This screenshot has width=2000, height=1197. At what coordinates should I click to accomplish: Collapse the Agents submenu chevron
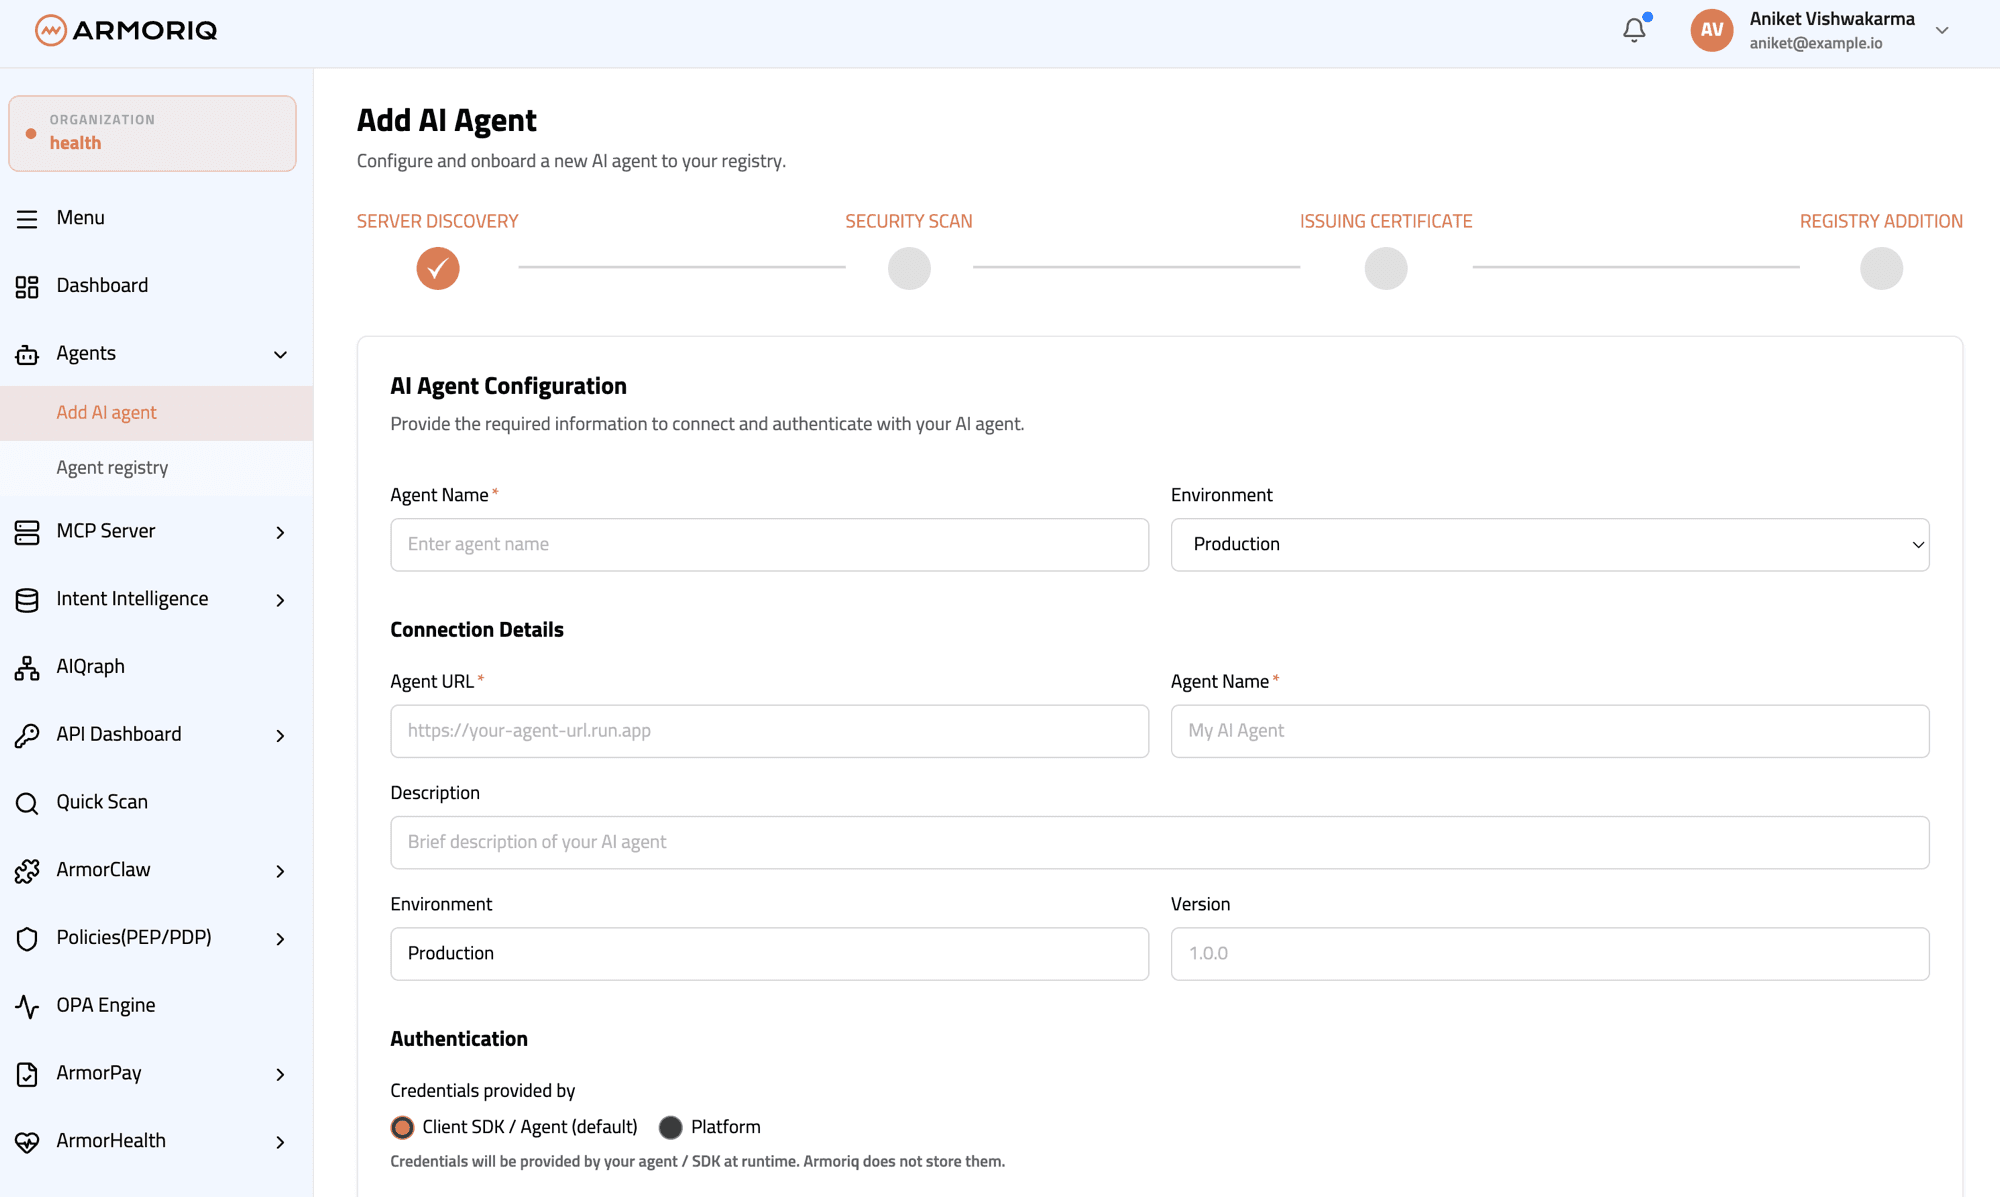(280, 354)
